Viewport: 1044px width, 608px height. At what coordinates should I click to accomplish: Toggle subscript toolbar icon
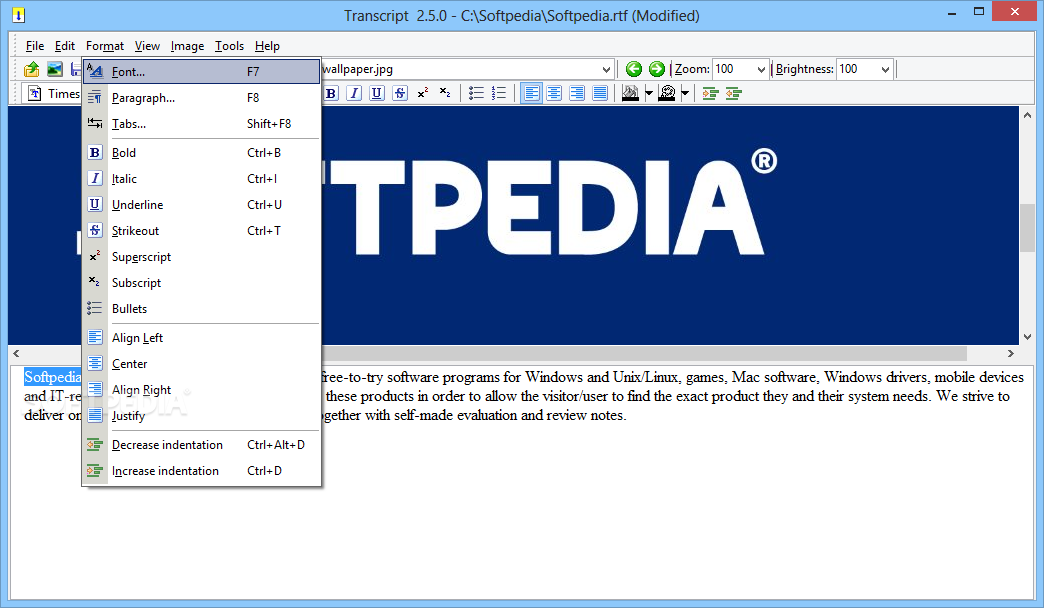pos(445,93)
